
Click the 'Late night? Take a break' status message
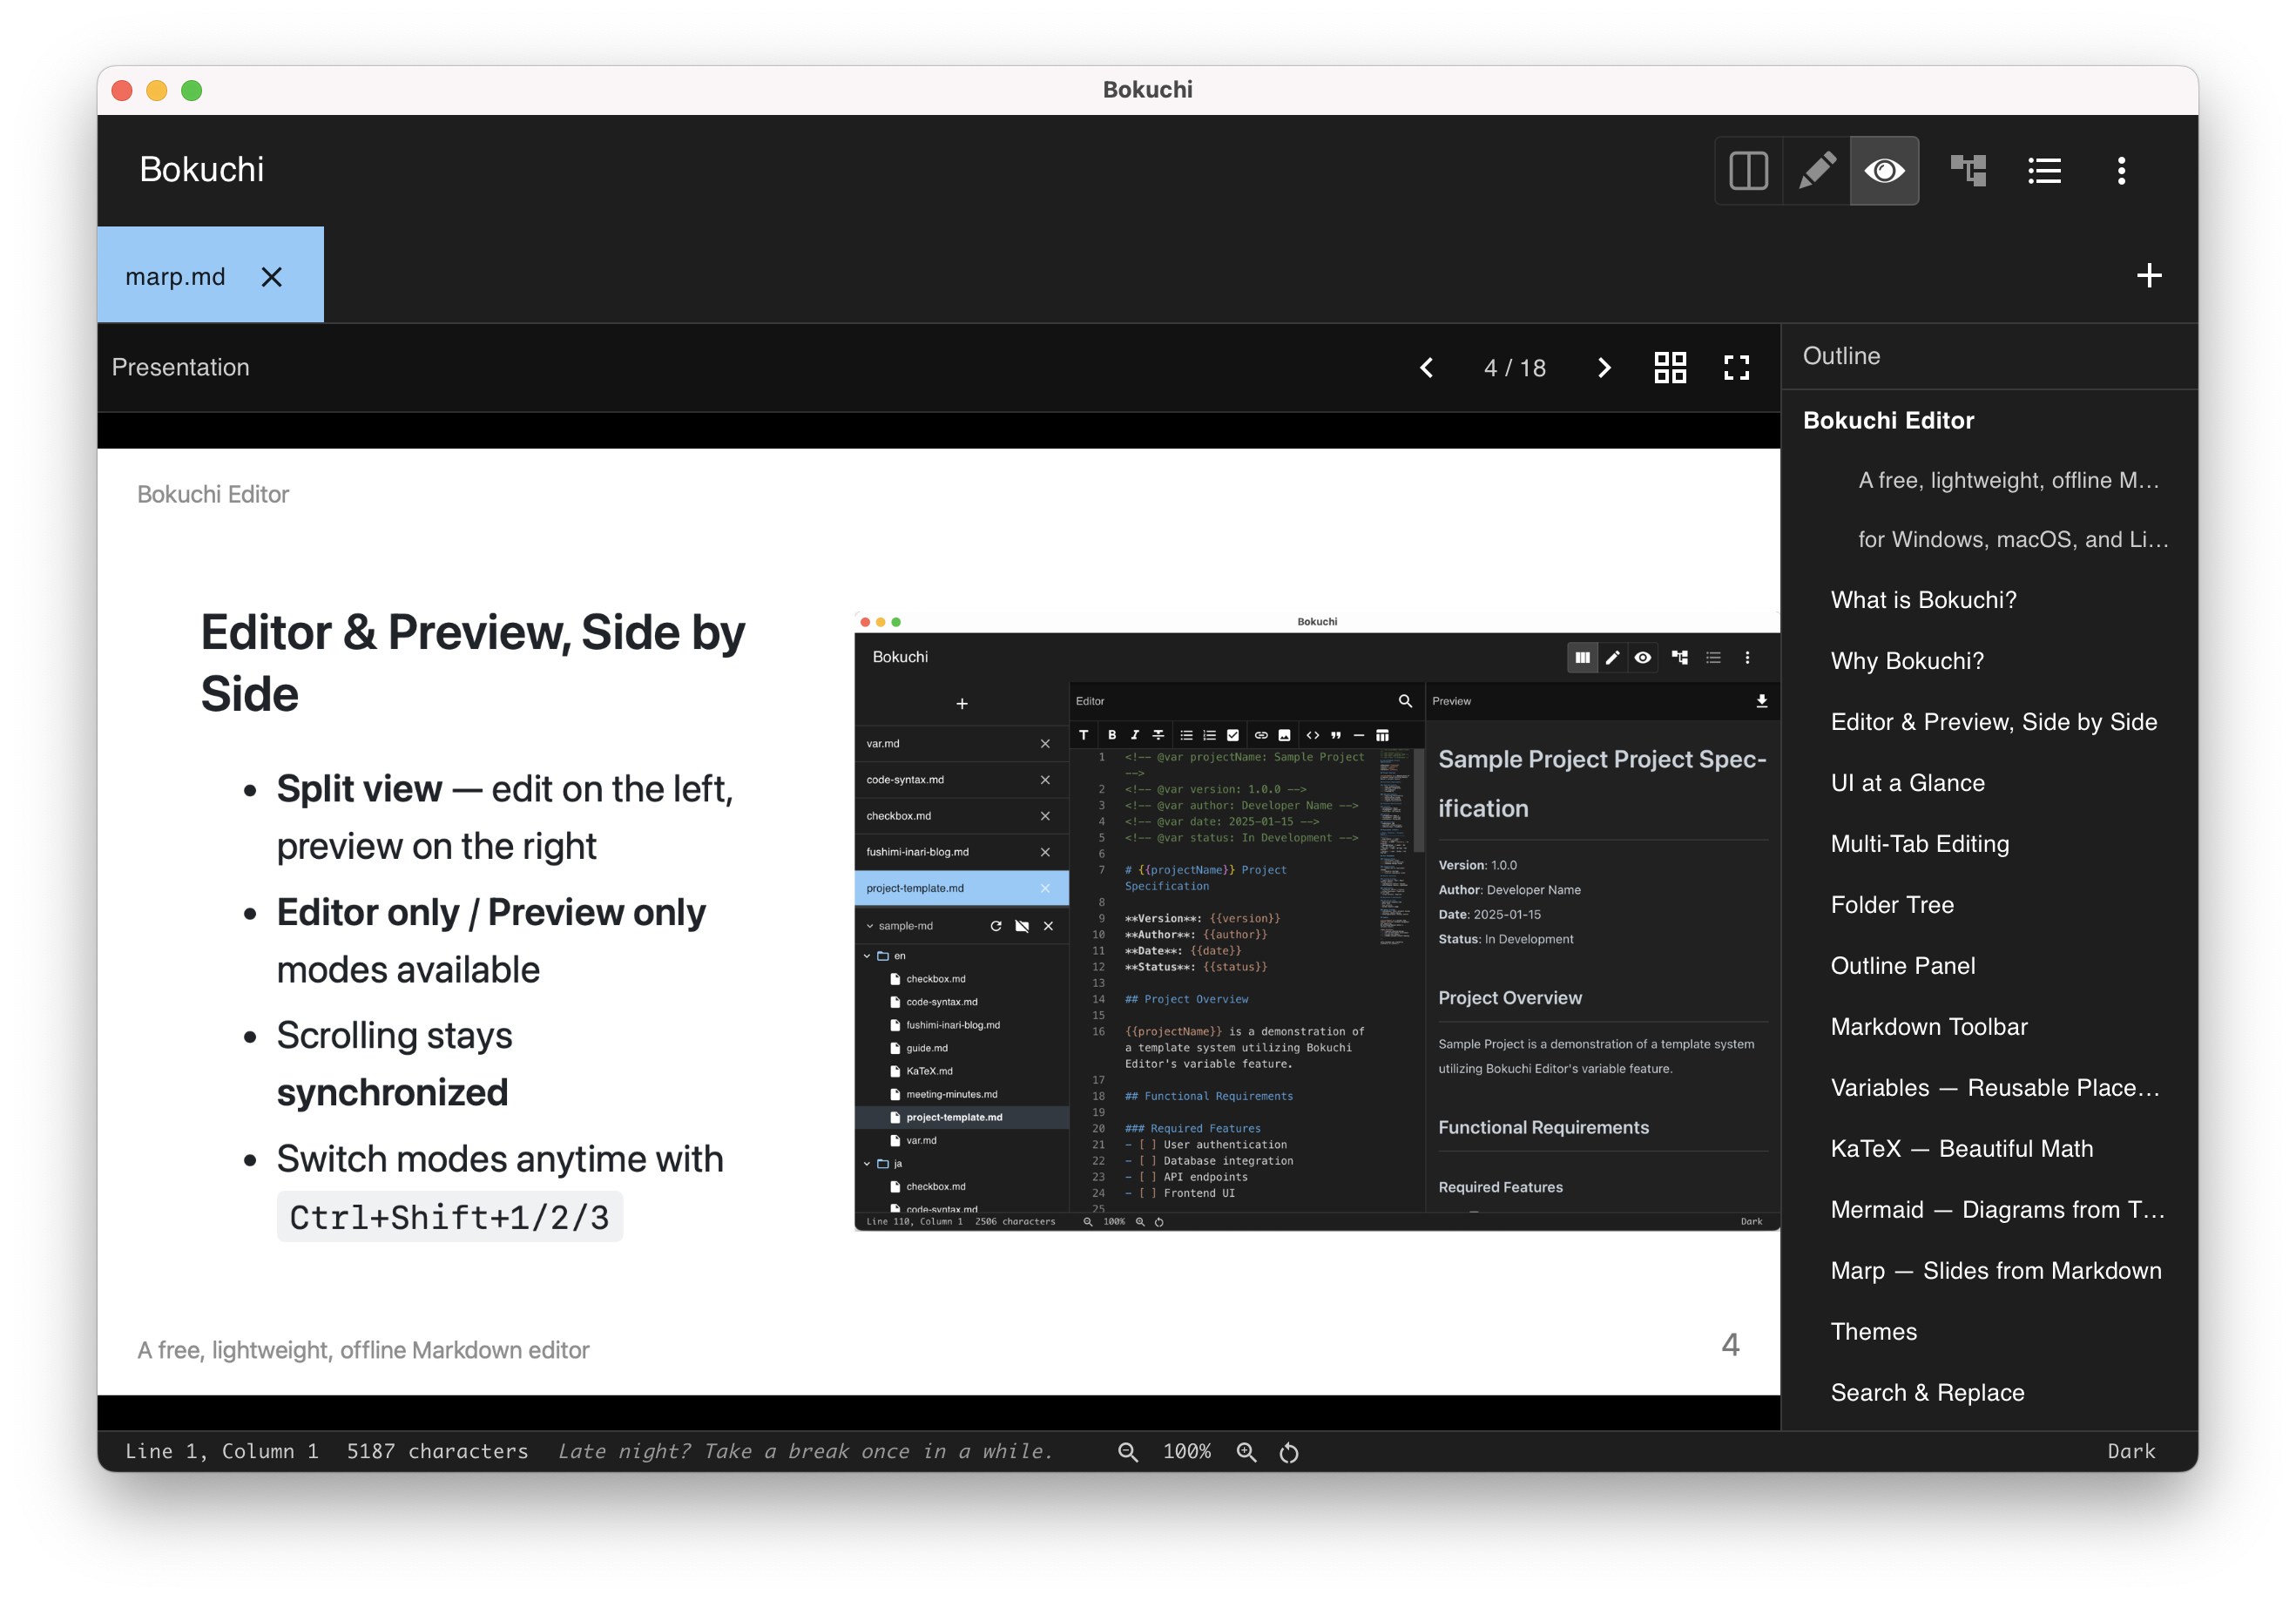(x=805, y=1451)
